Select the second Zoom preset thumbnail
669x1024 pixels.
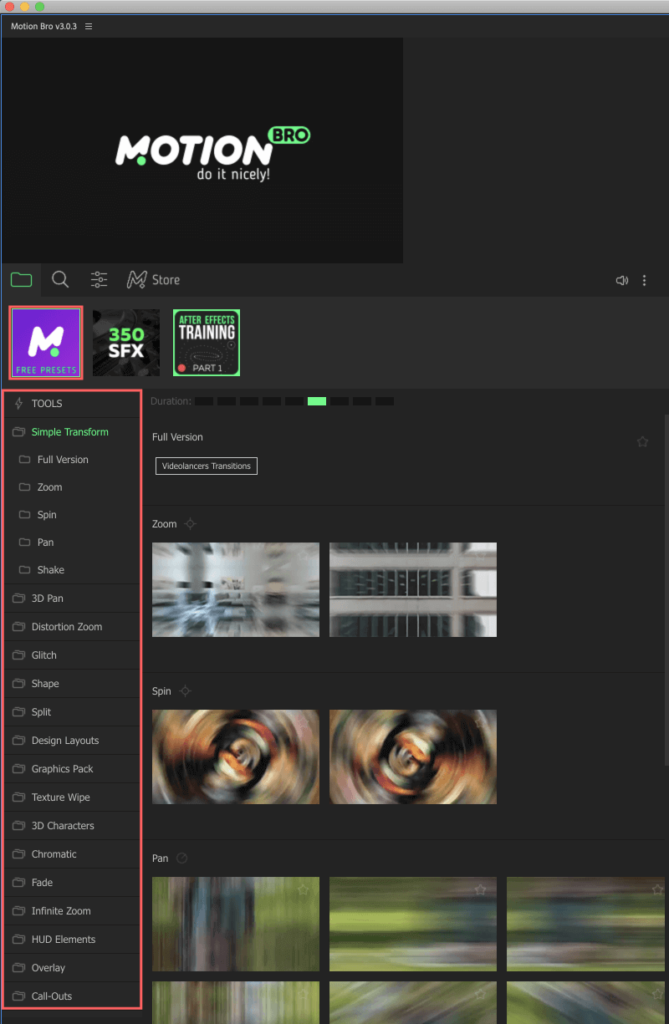point(413,590)
